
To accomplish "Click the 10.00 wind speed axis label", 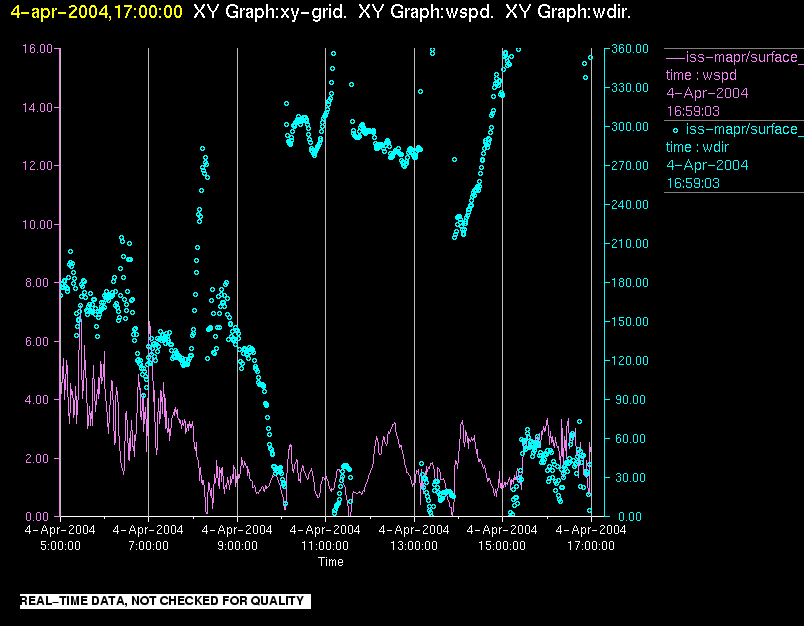I will [x=37, y=225].
